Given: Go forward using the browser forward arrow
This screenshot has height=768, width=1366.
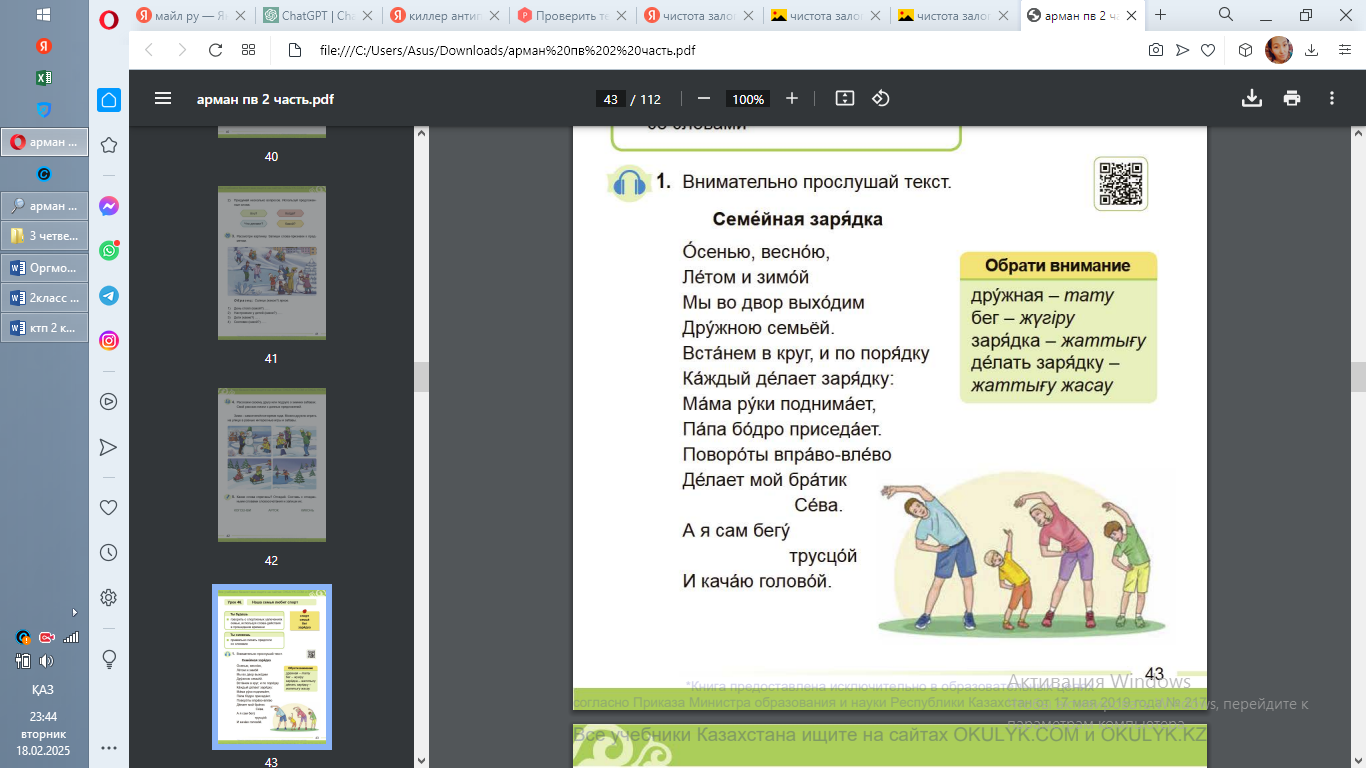Looking at the screenshot, I should click(x=182, y=50).
